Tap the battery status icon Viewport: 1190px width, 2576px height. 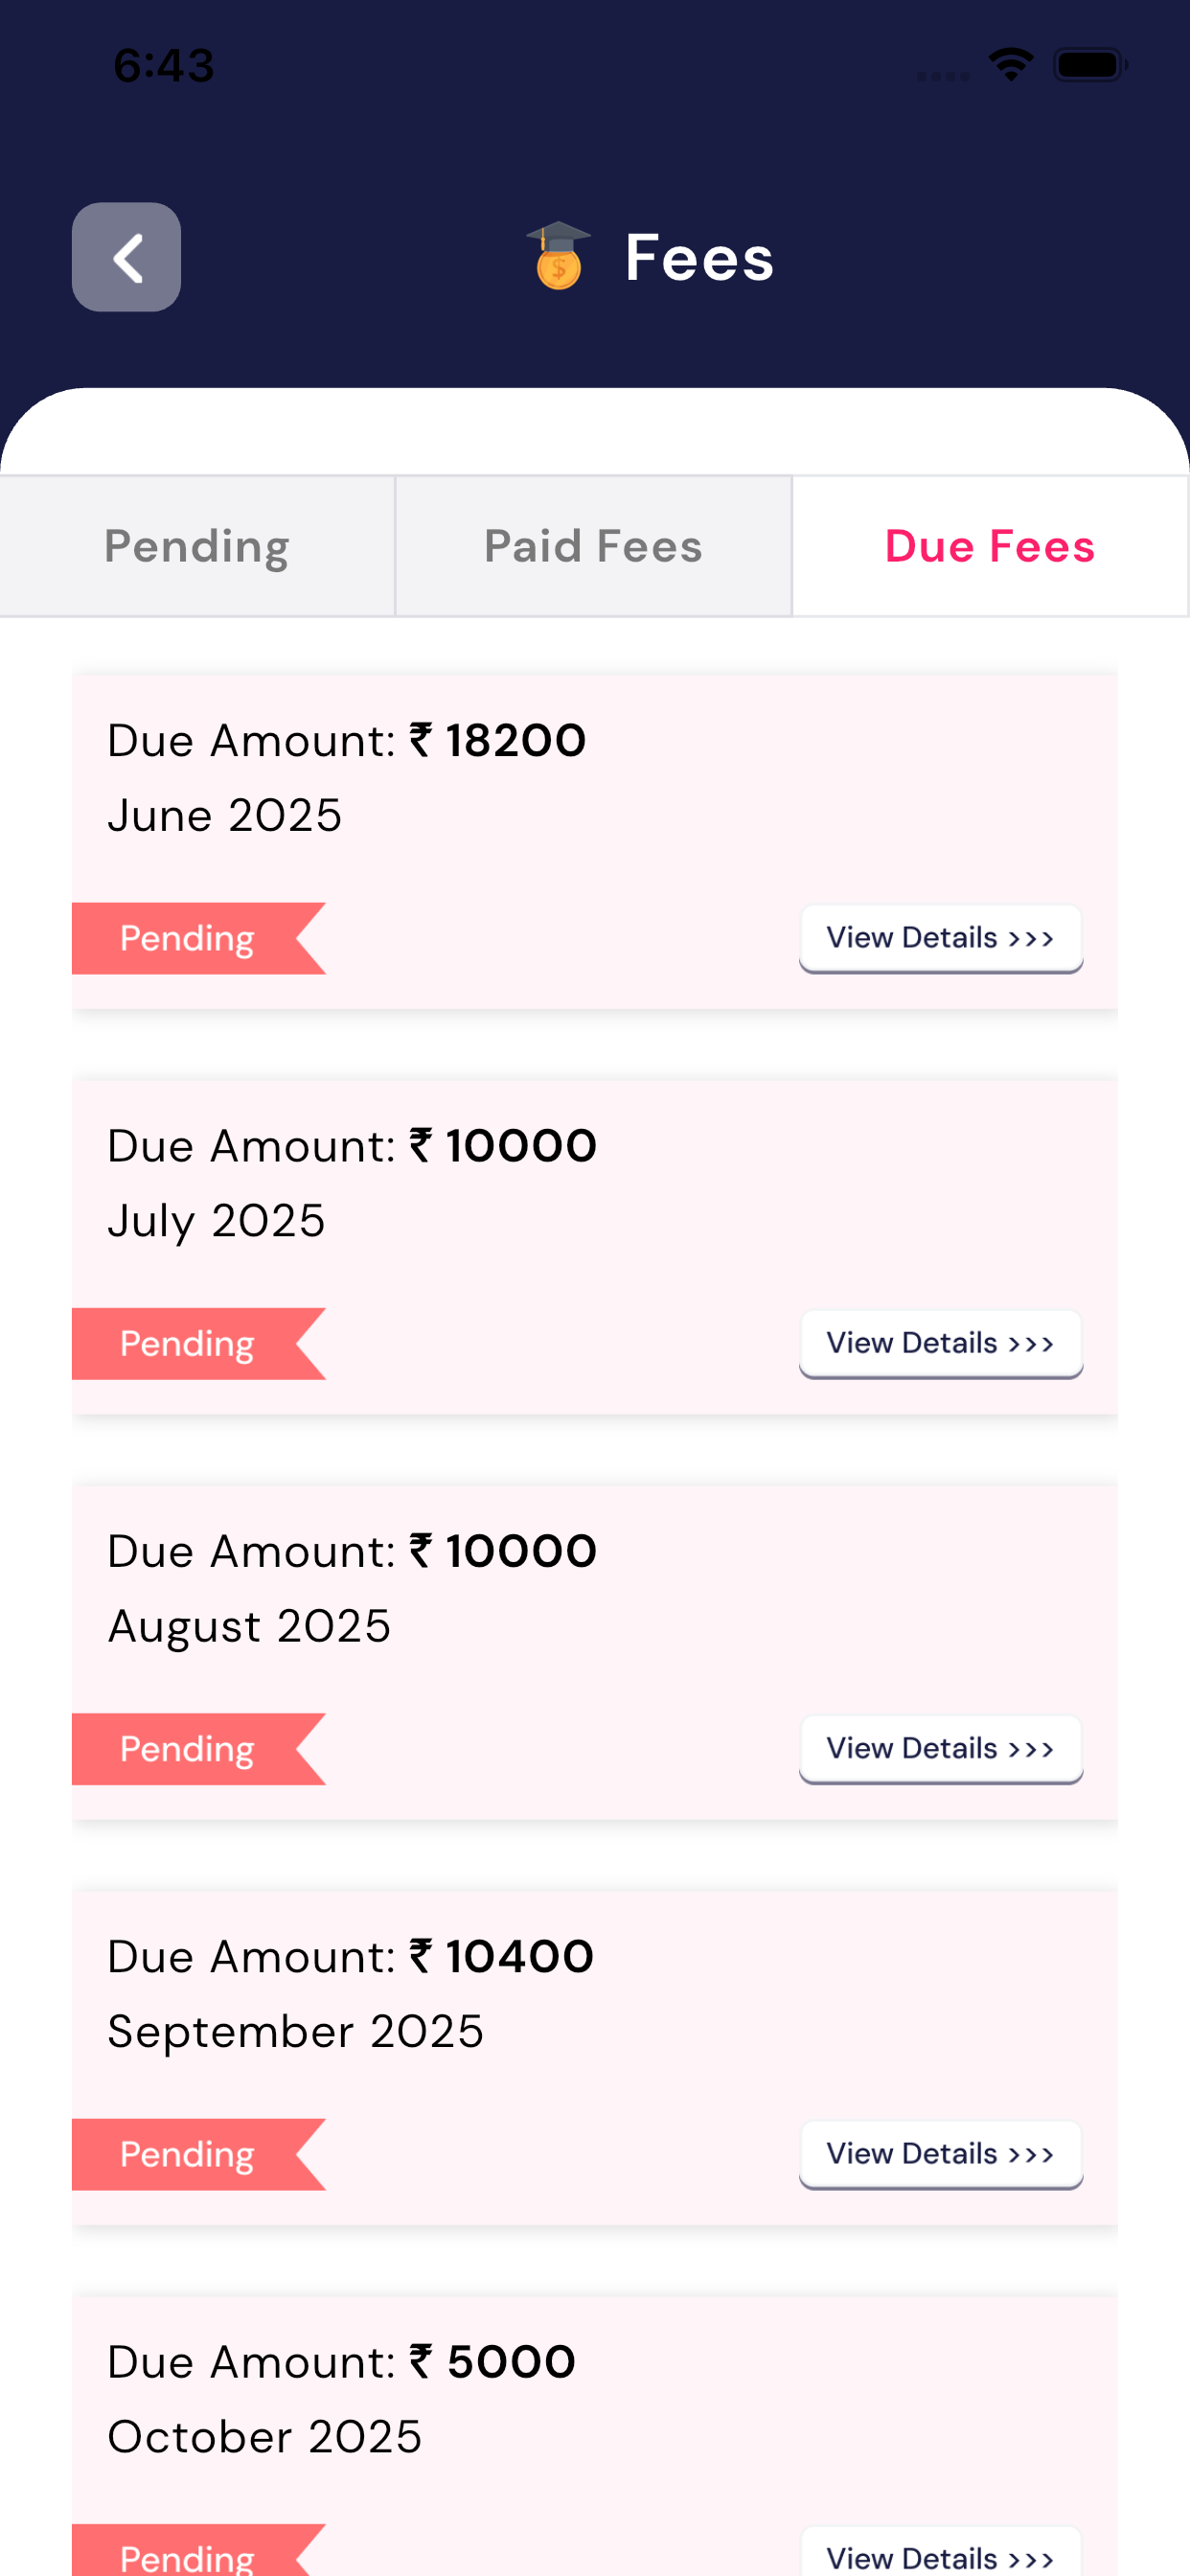tap(1090, 65)
